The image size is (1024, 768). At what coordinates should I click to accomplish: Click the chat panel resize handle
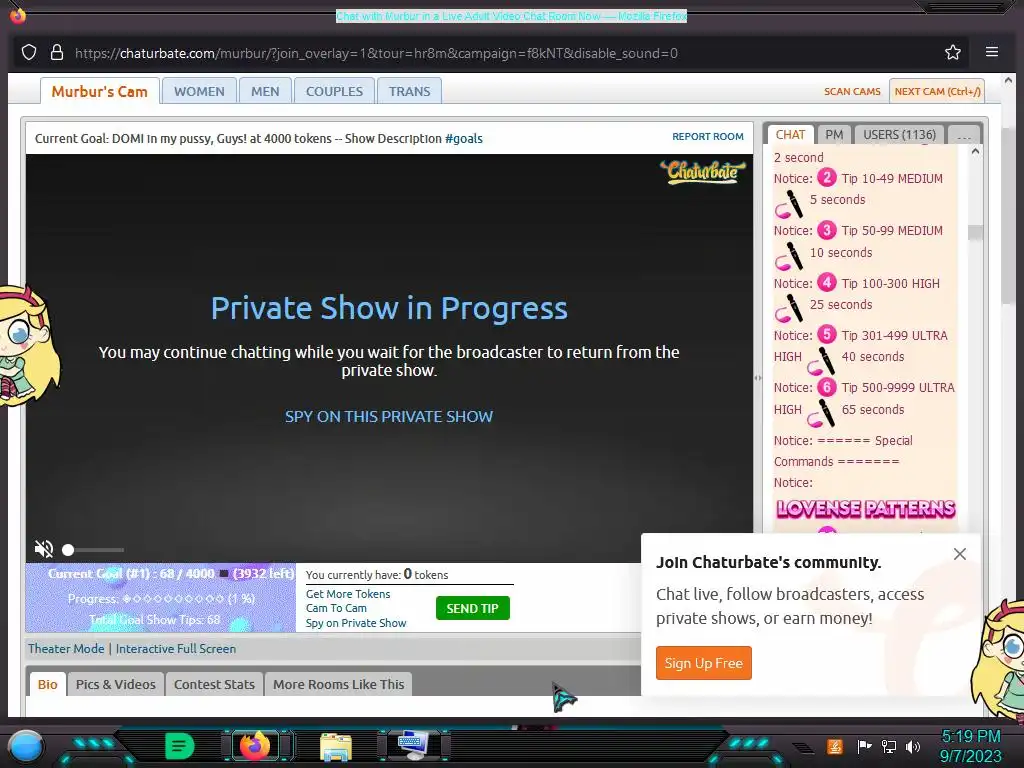758,377
